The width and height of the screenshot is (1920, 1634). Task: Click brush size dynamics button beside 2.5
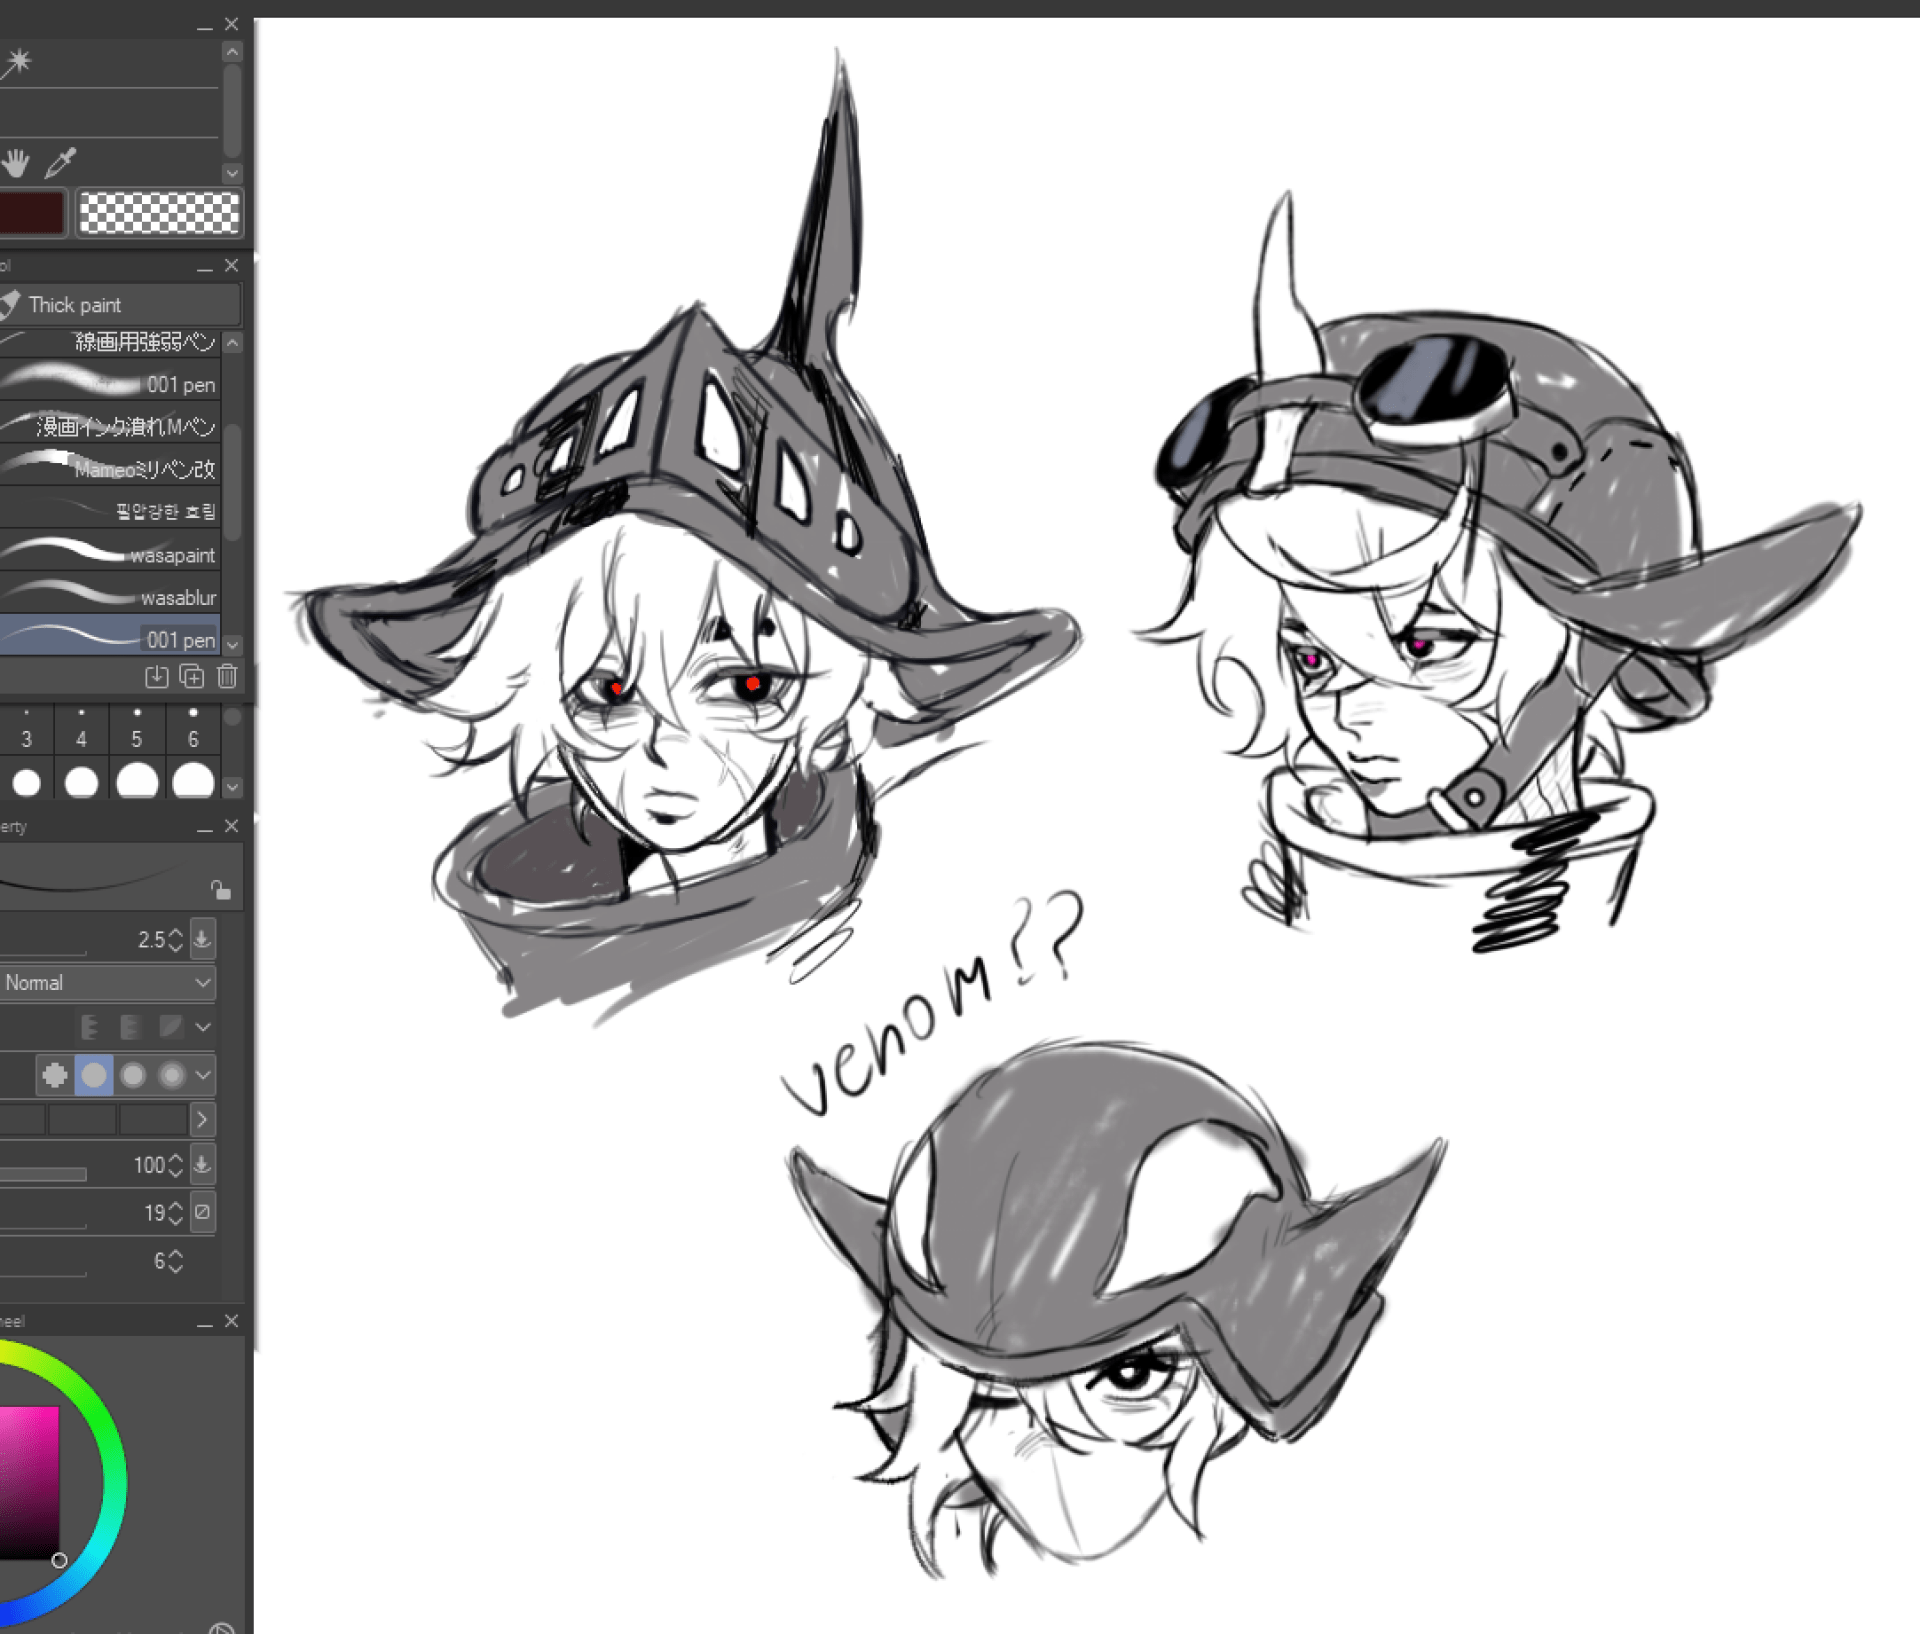pyautogui.click(x=202, y=939)
